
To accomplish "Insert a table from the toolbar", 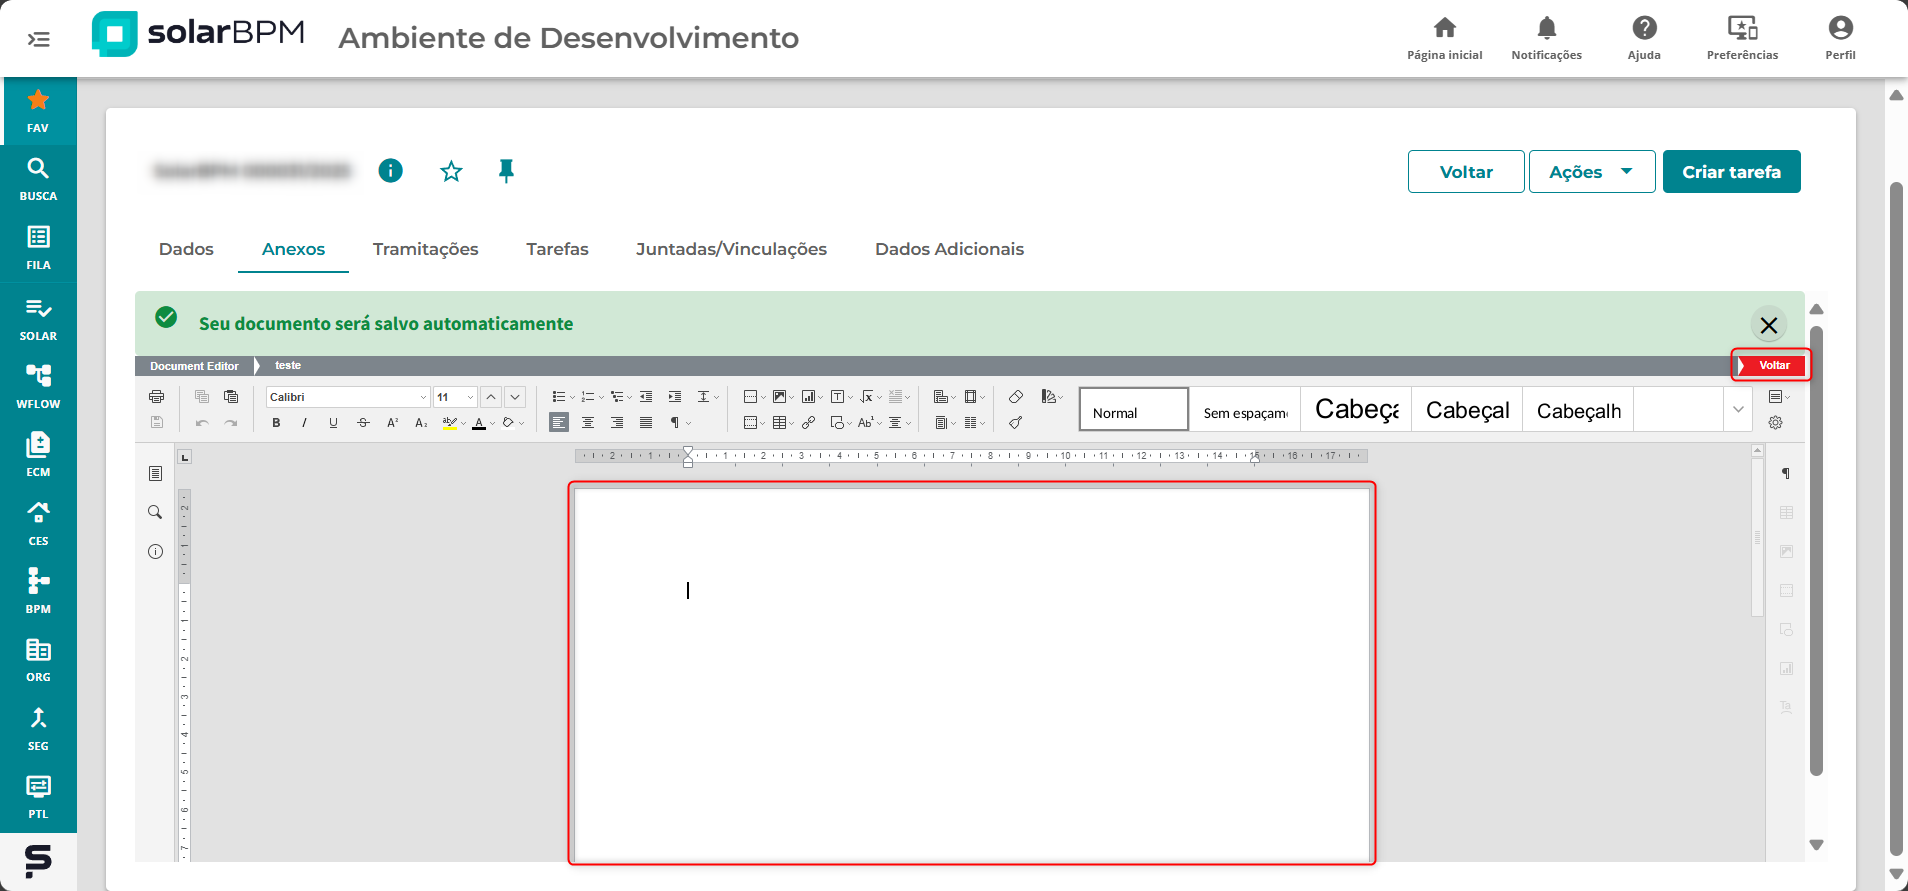I will pyautogui.click(x=779, y=423).
